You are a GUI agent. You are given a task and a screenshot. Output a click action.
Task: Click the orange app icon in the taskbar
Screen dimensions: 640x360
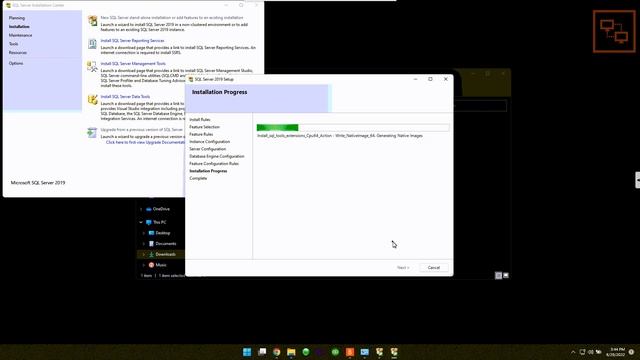(350, 352)
